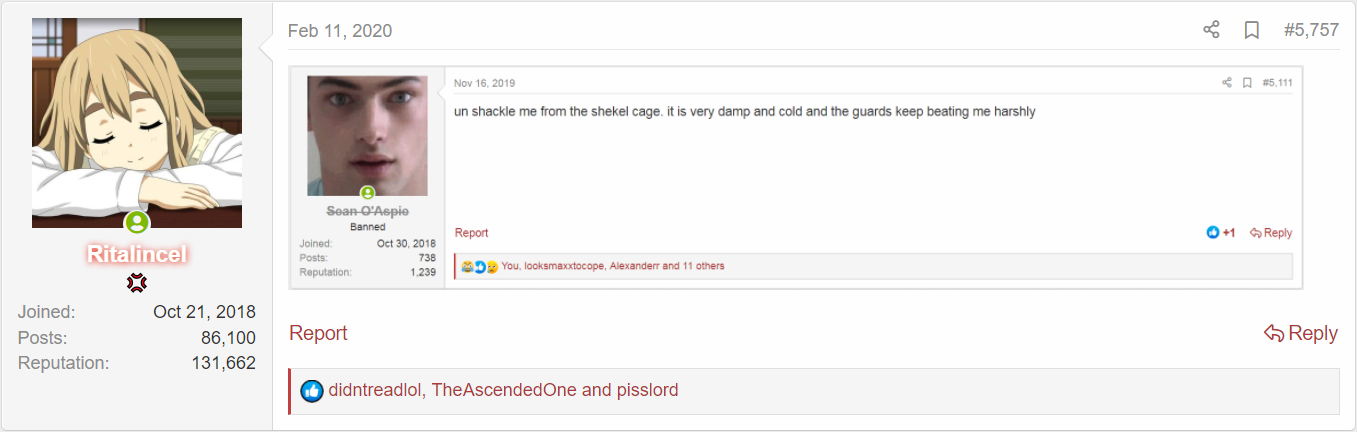The width and height of the screenshot is (1357, 432).
Task: Report the post by Ritalincel
Action: [318, 334]
